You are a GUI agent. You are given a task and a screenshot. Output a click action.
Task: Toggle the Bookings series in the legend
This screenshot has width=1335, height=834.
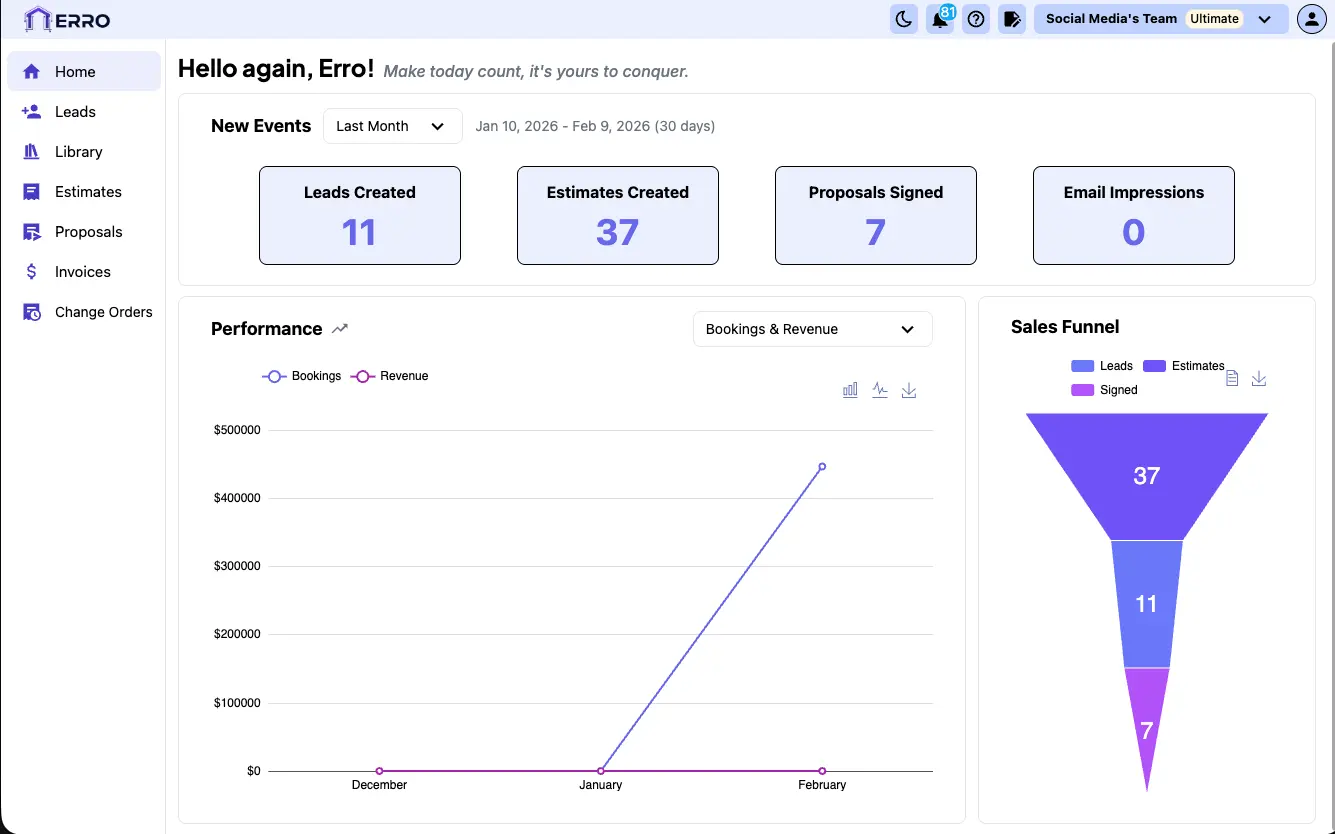[x=301, y=376]
